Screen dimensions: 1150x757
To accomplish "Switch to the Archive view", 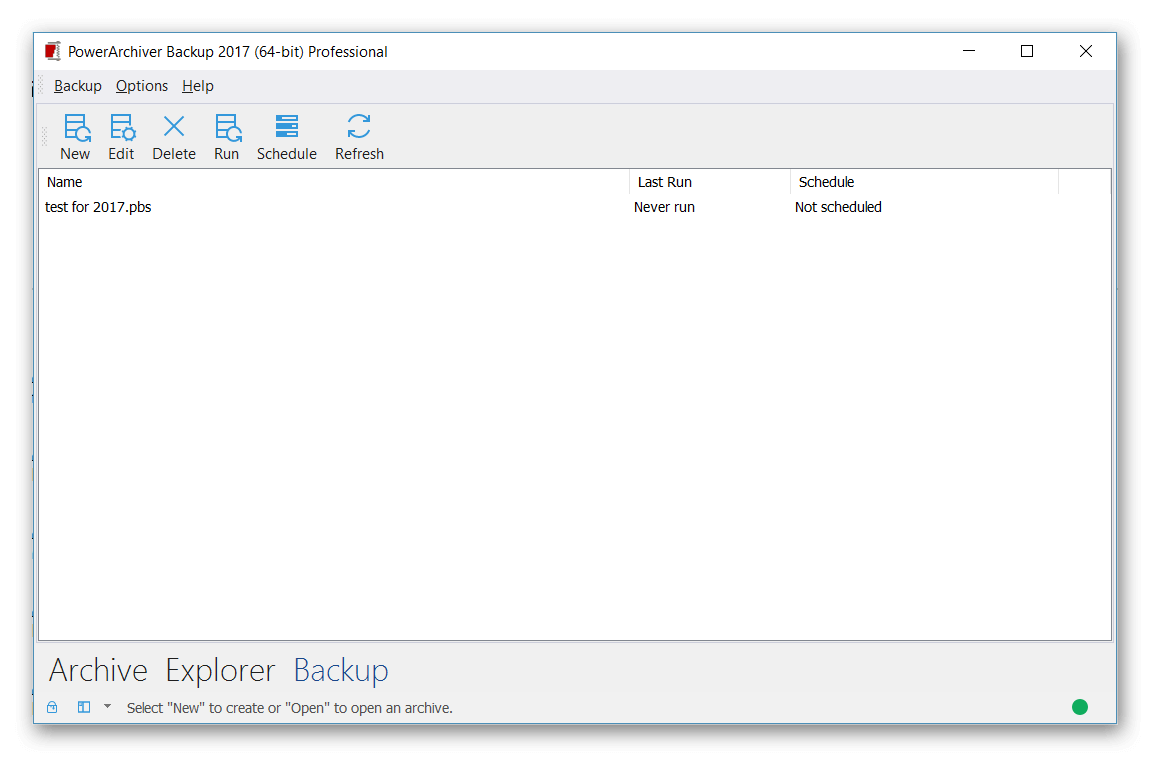I will click(98, 670).
